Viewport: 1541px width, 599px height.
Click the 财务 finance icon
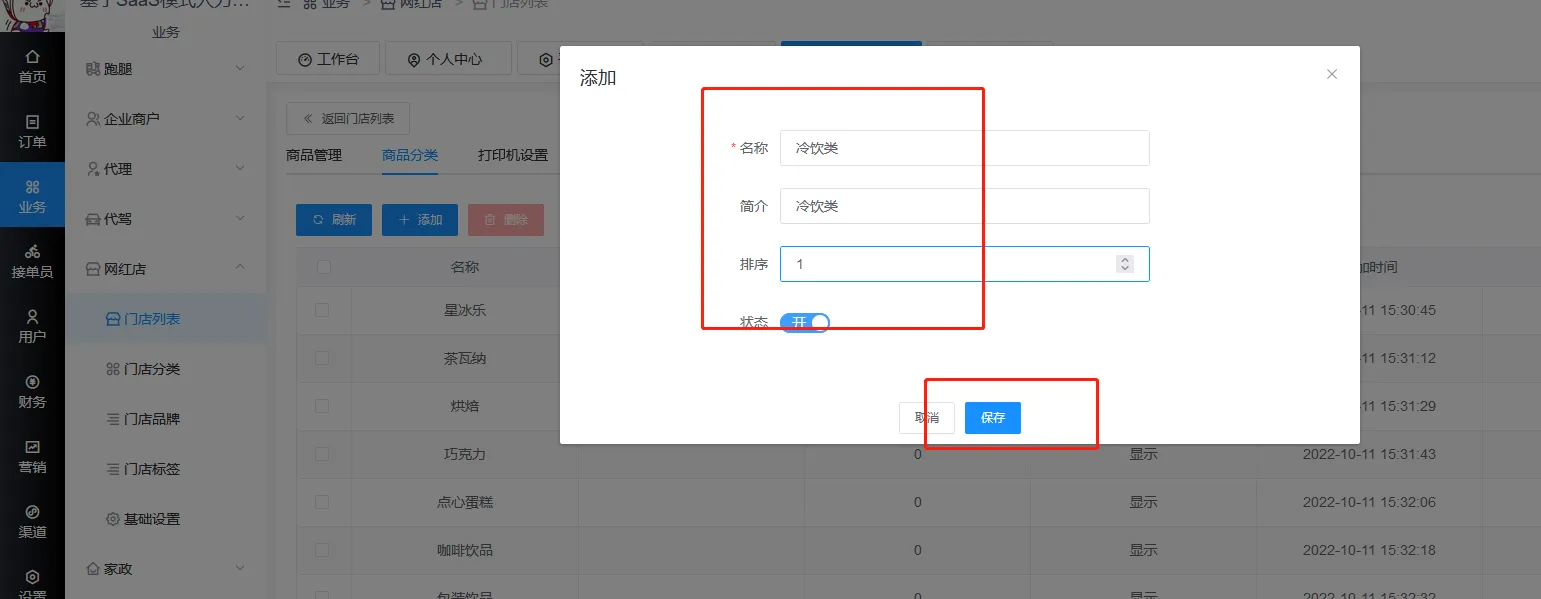32,382
